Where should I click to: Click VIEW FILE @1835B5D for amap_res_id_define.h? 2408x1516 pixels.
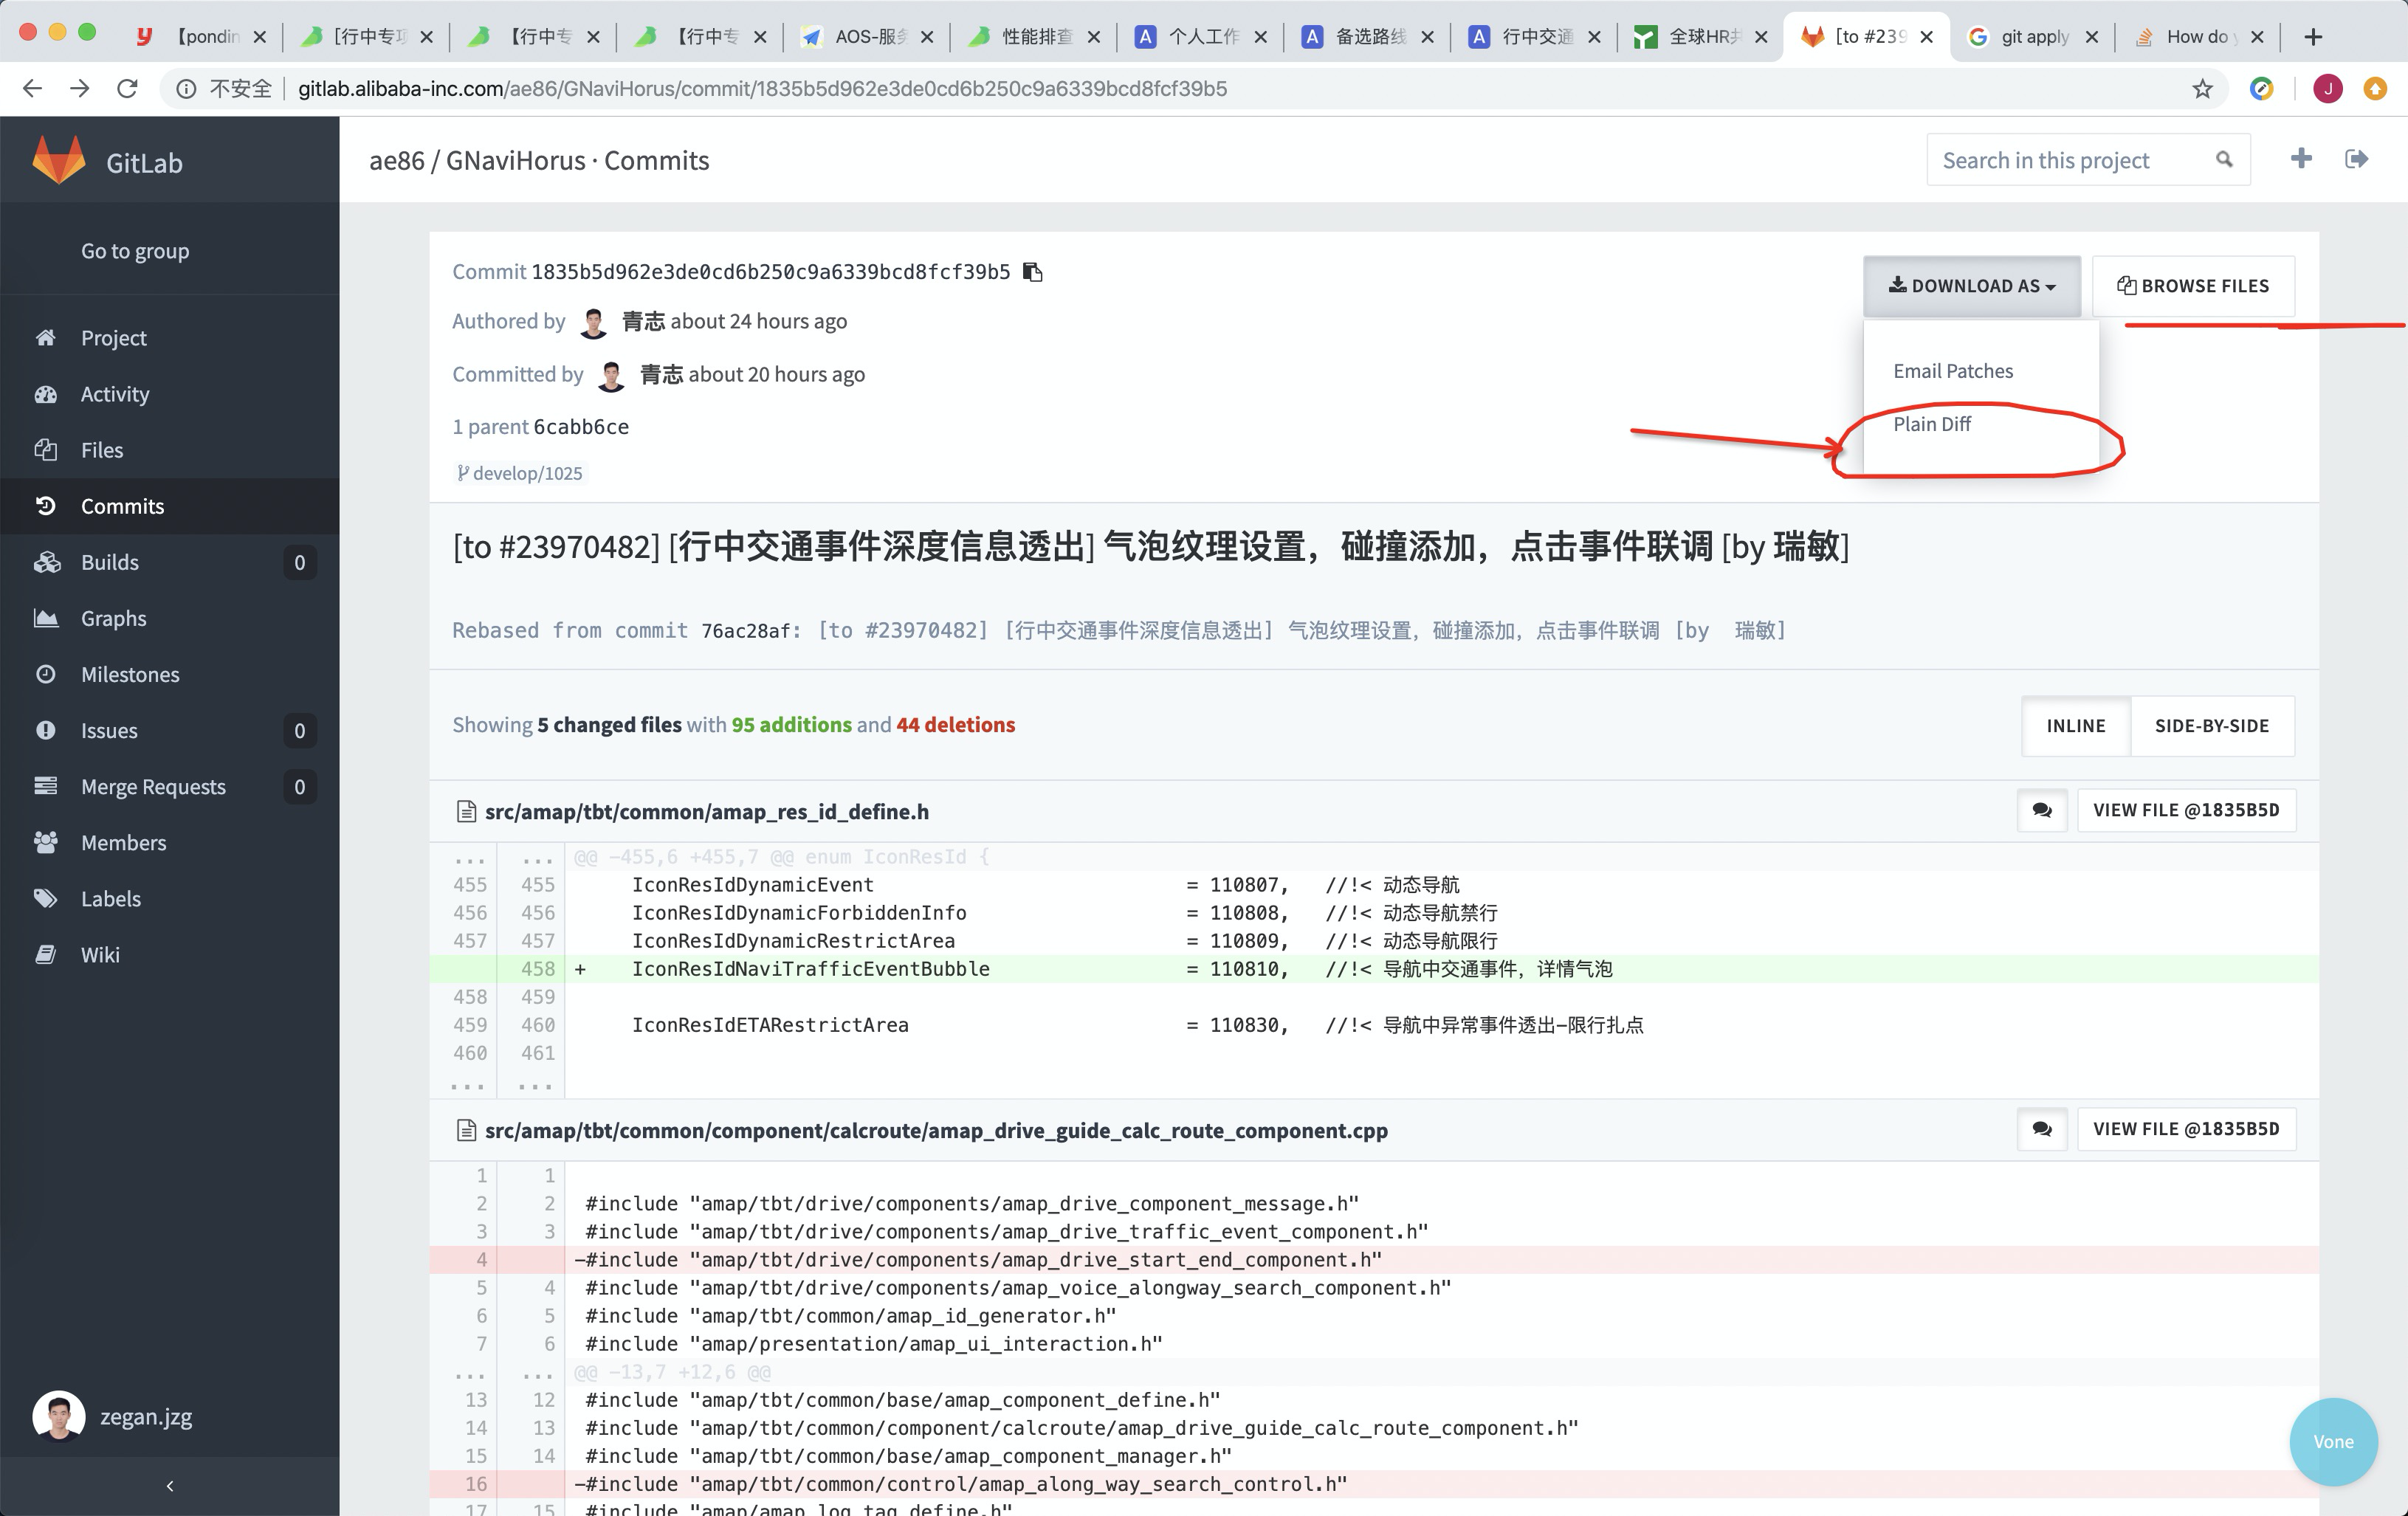(x=2186, y=810)
